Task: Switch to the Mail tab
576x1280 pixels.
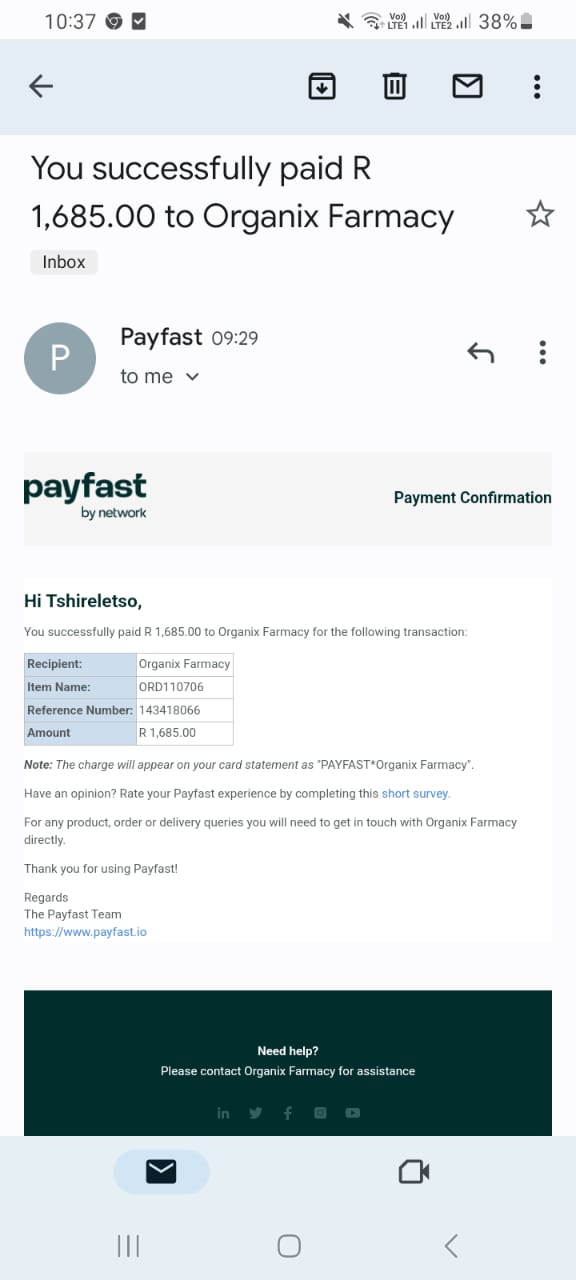Action: [x=161, y=1171]
